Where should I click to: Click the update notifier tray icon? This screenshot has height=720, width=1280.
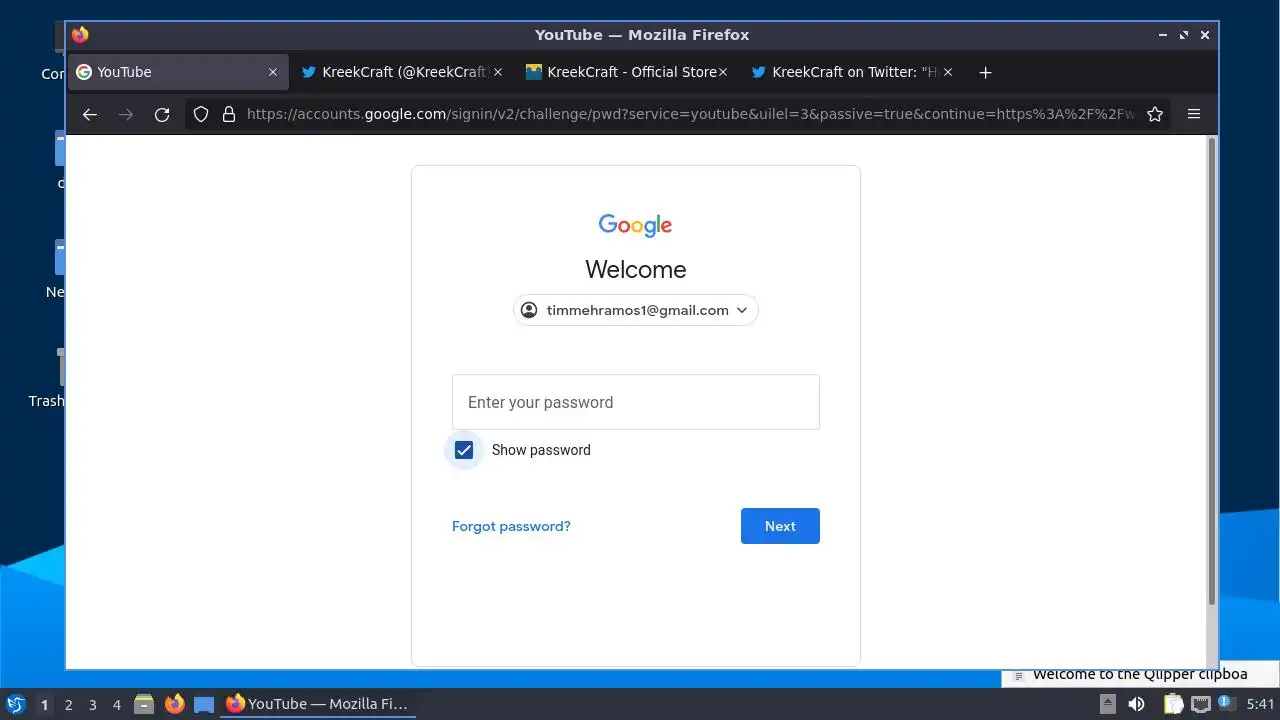[1227, 704]
